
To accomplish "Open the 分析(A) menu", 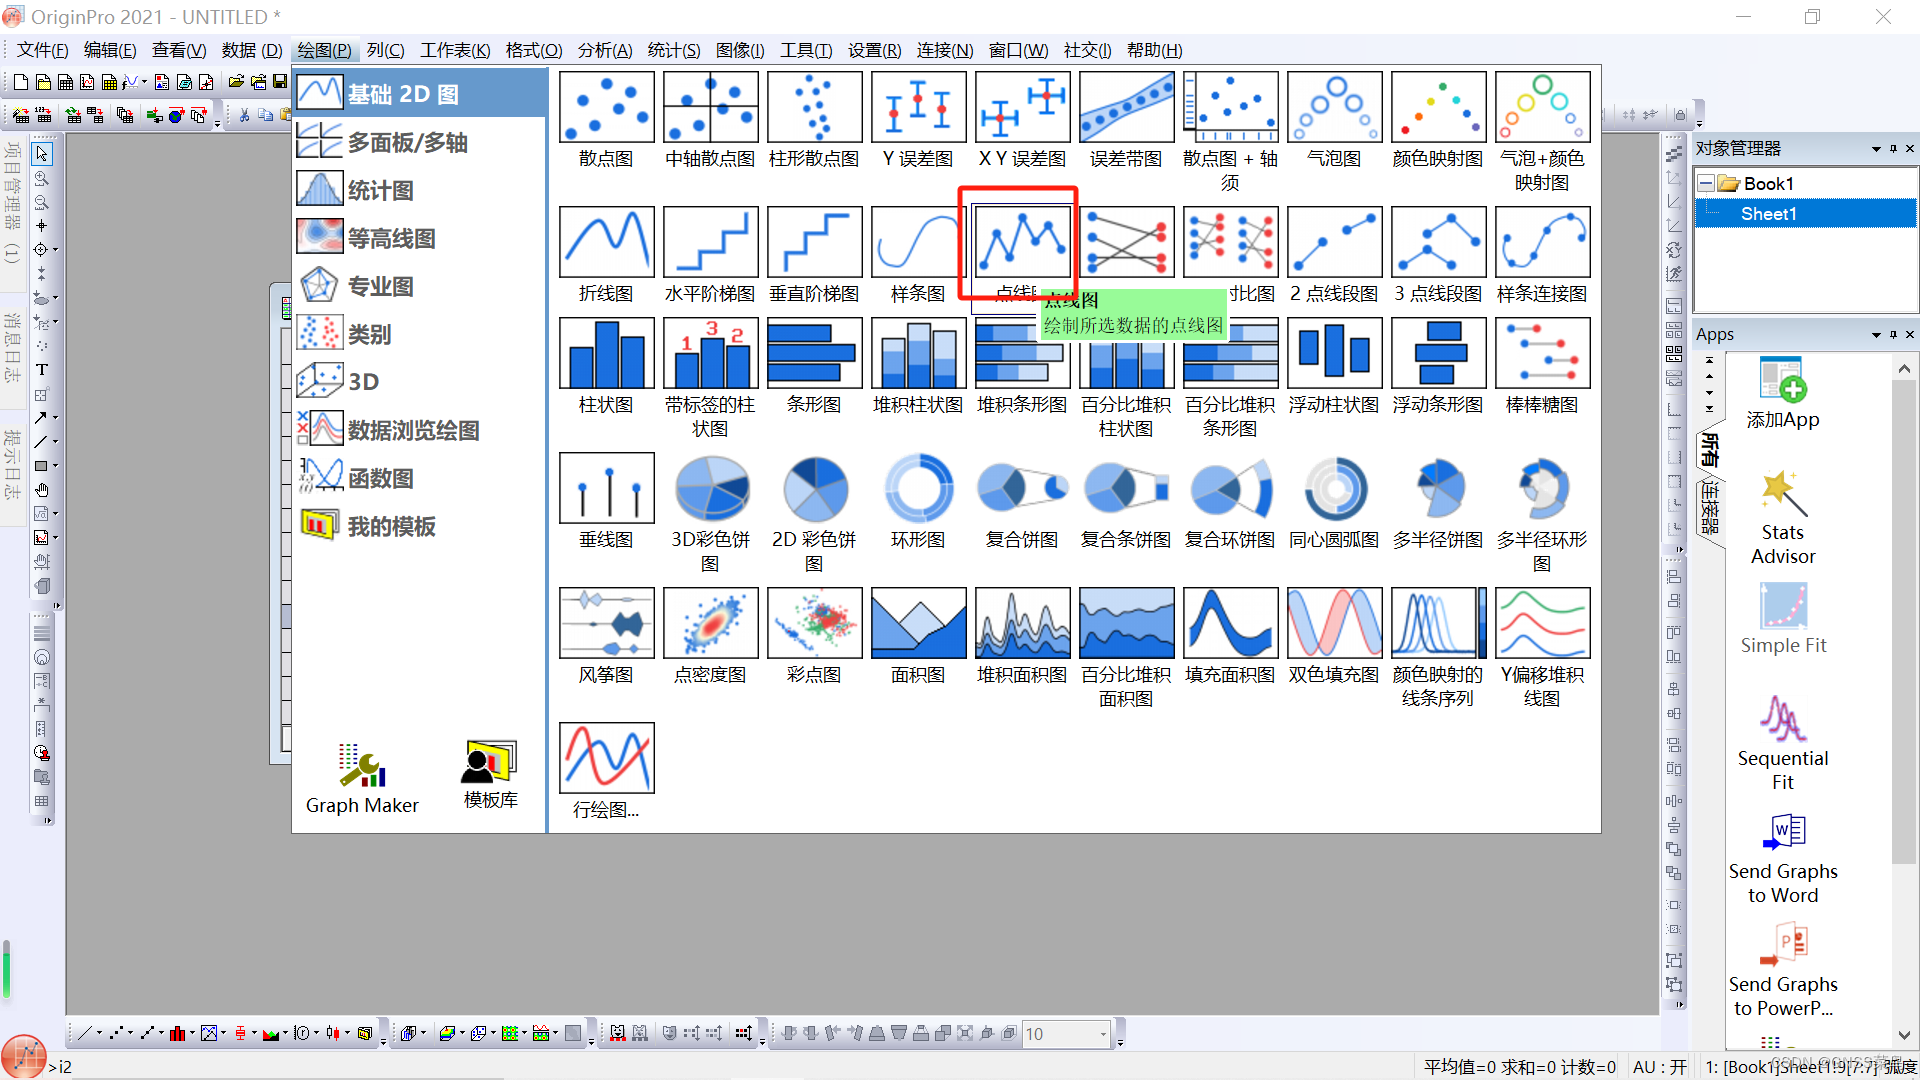I will (x=604, y=50).
